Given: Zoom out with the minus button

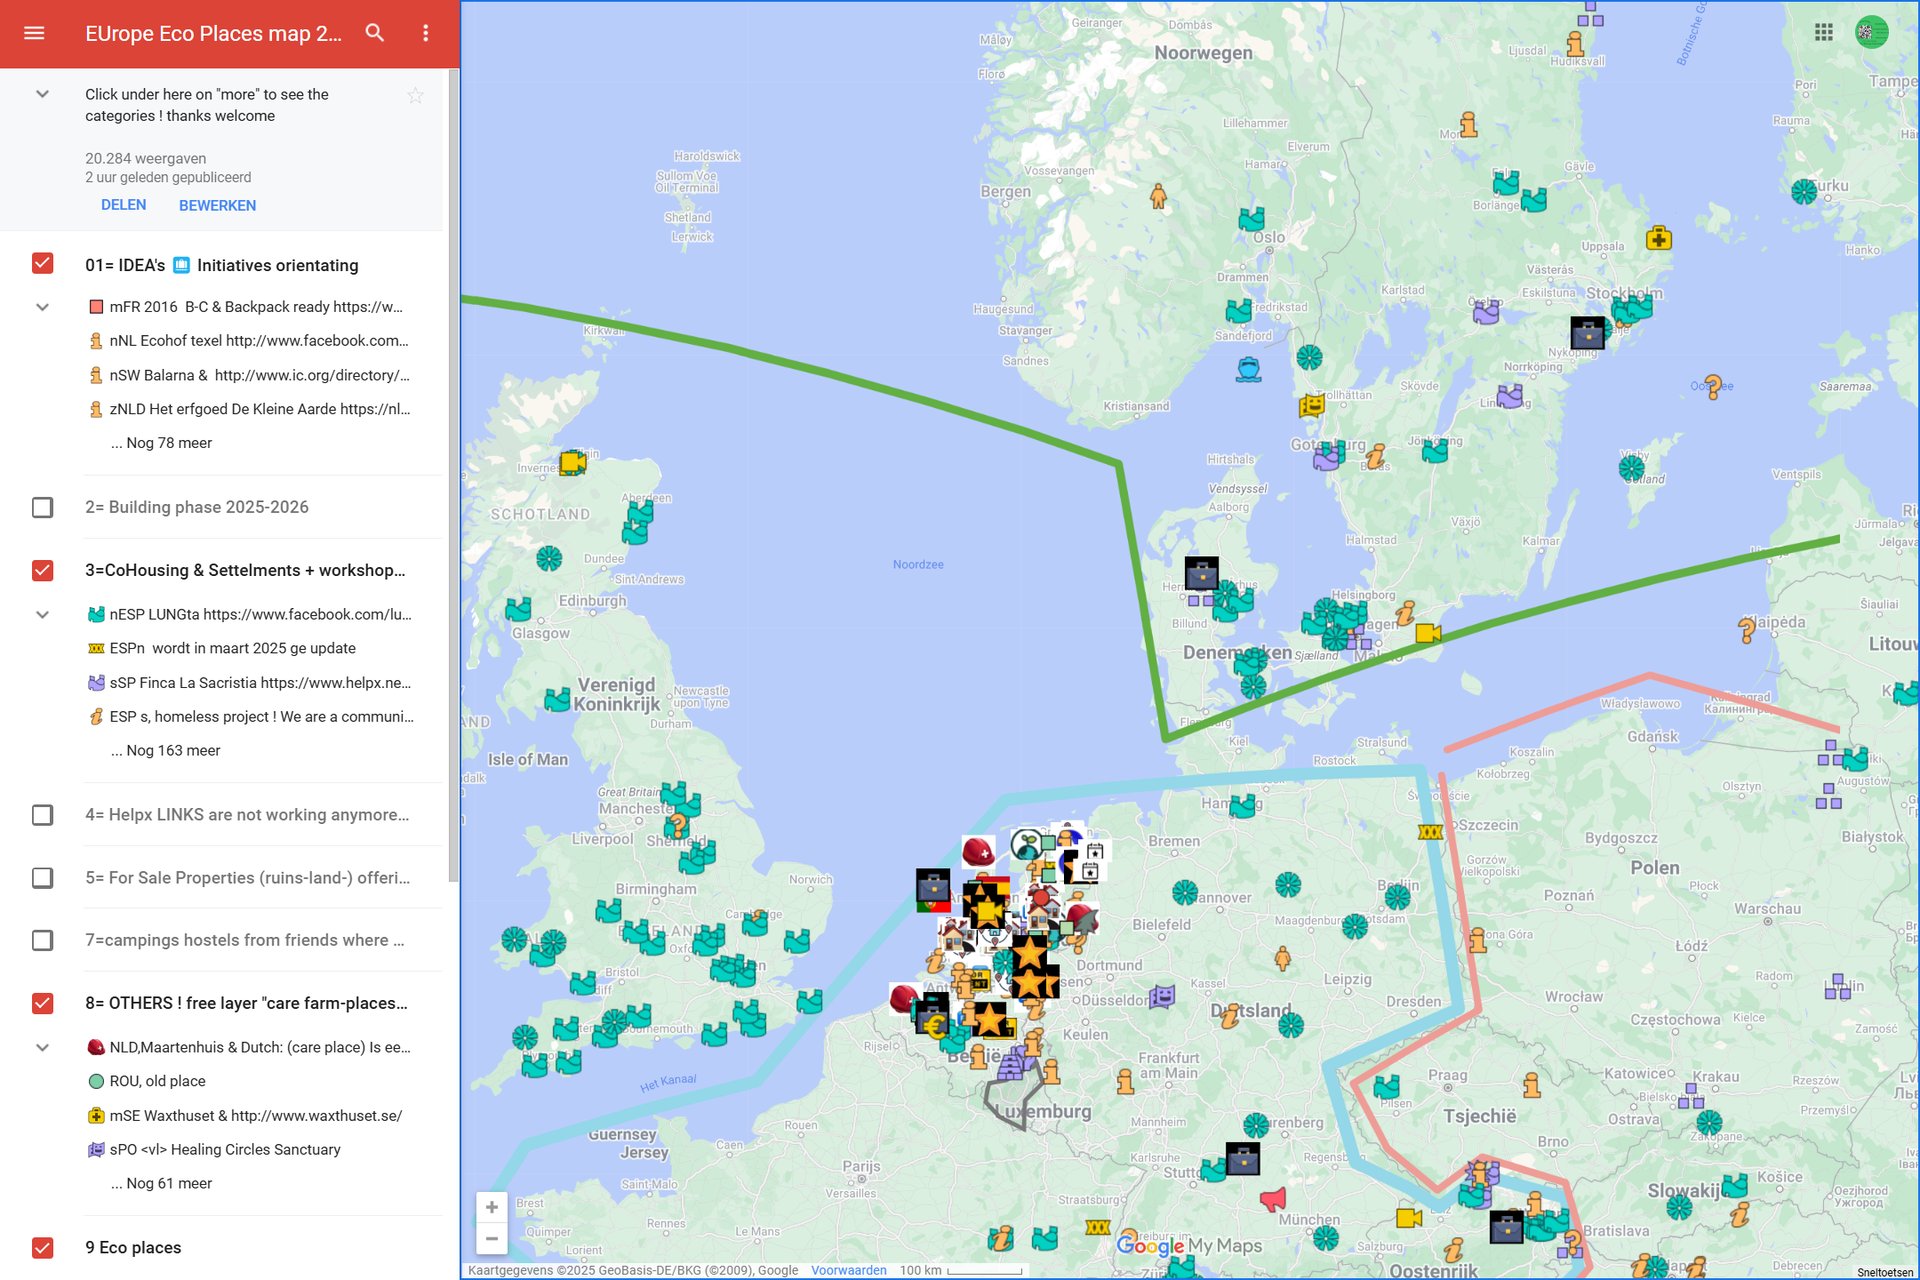Looking at the screenshot, I should [x=492, y=1238].
